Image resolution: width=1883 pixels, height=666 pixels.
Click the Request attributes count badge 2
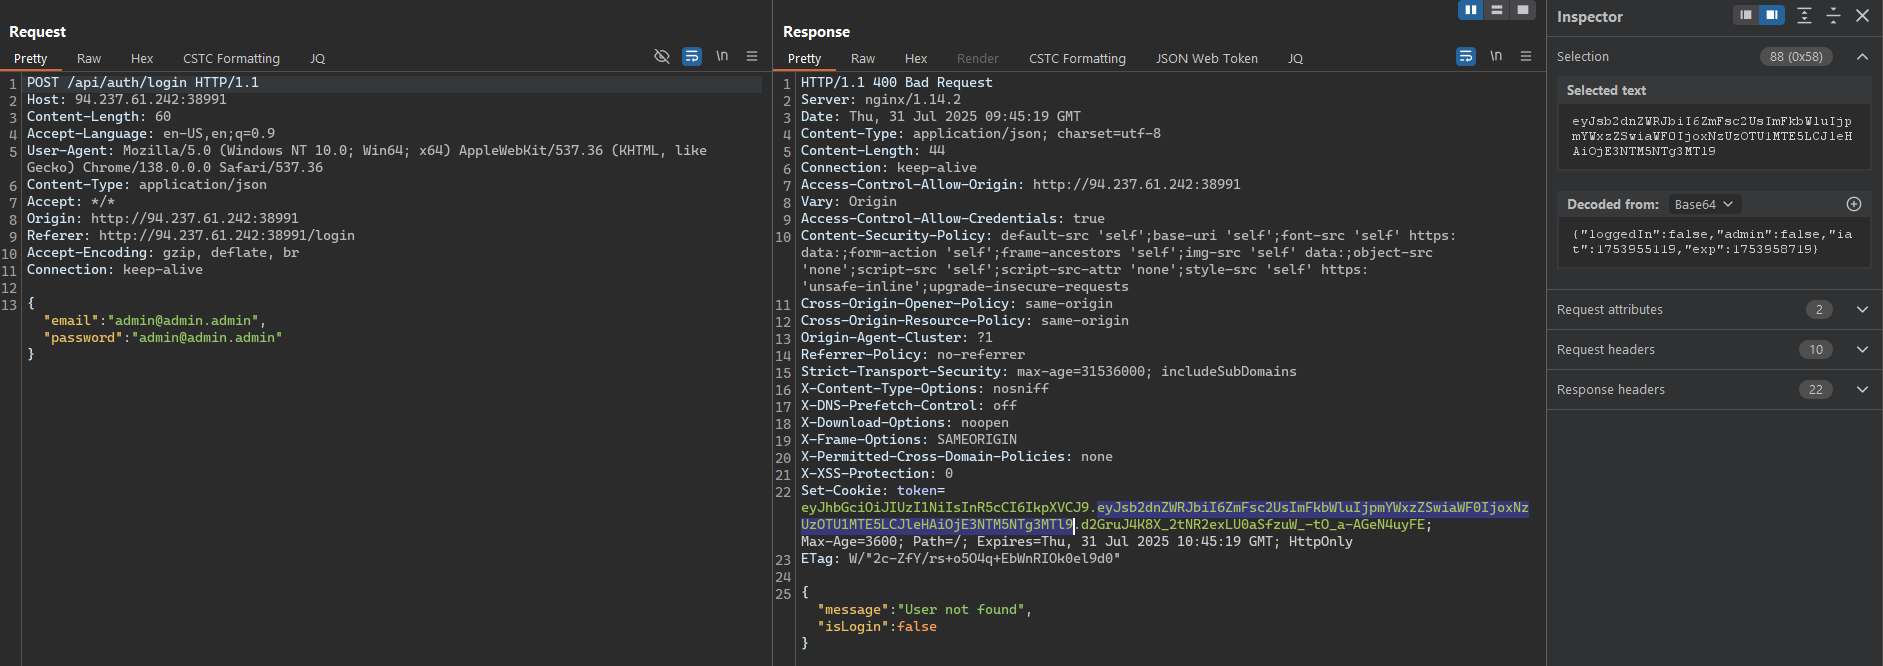coord(1819,310)
